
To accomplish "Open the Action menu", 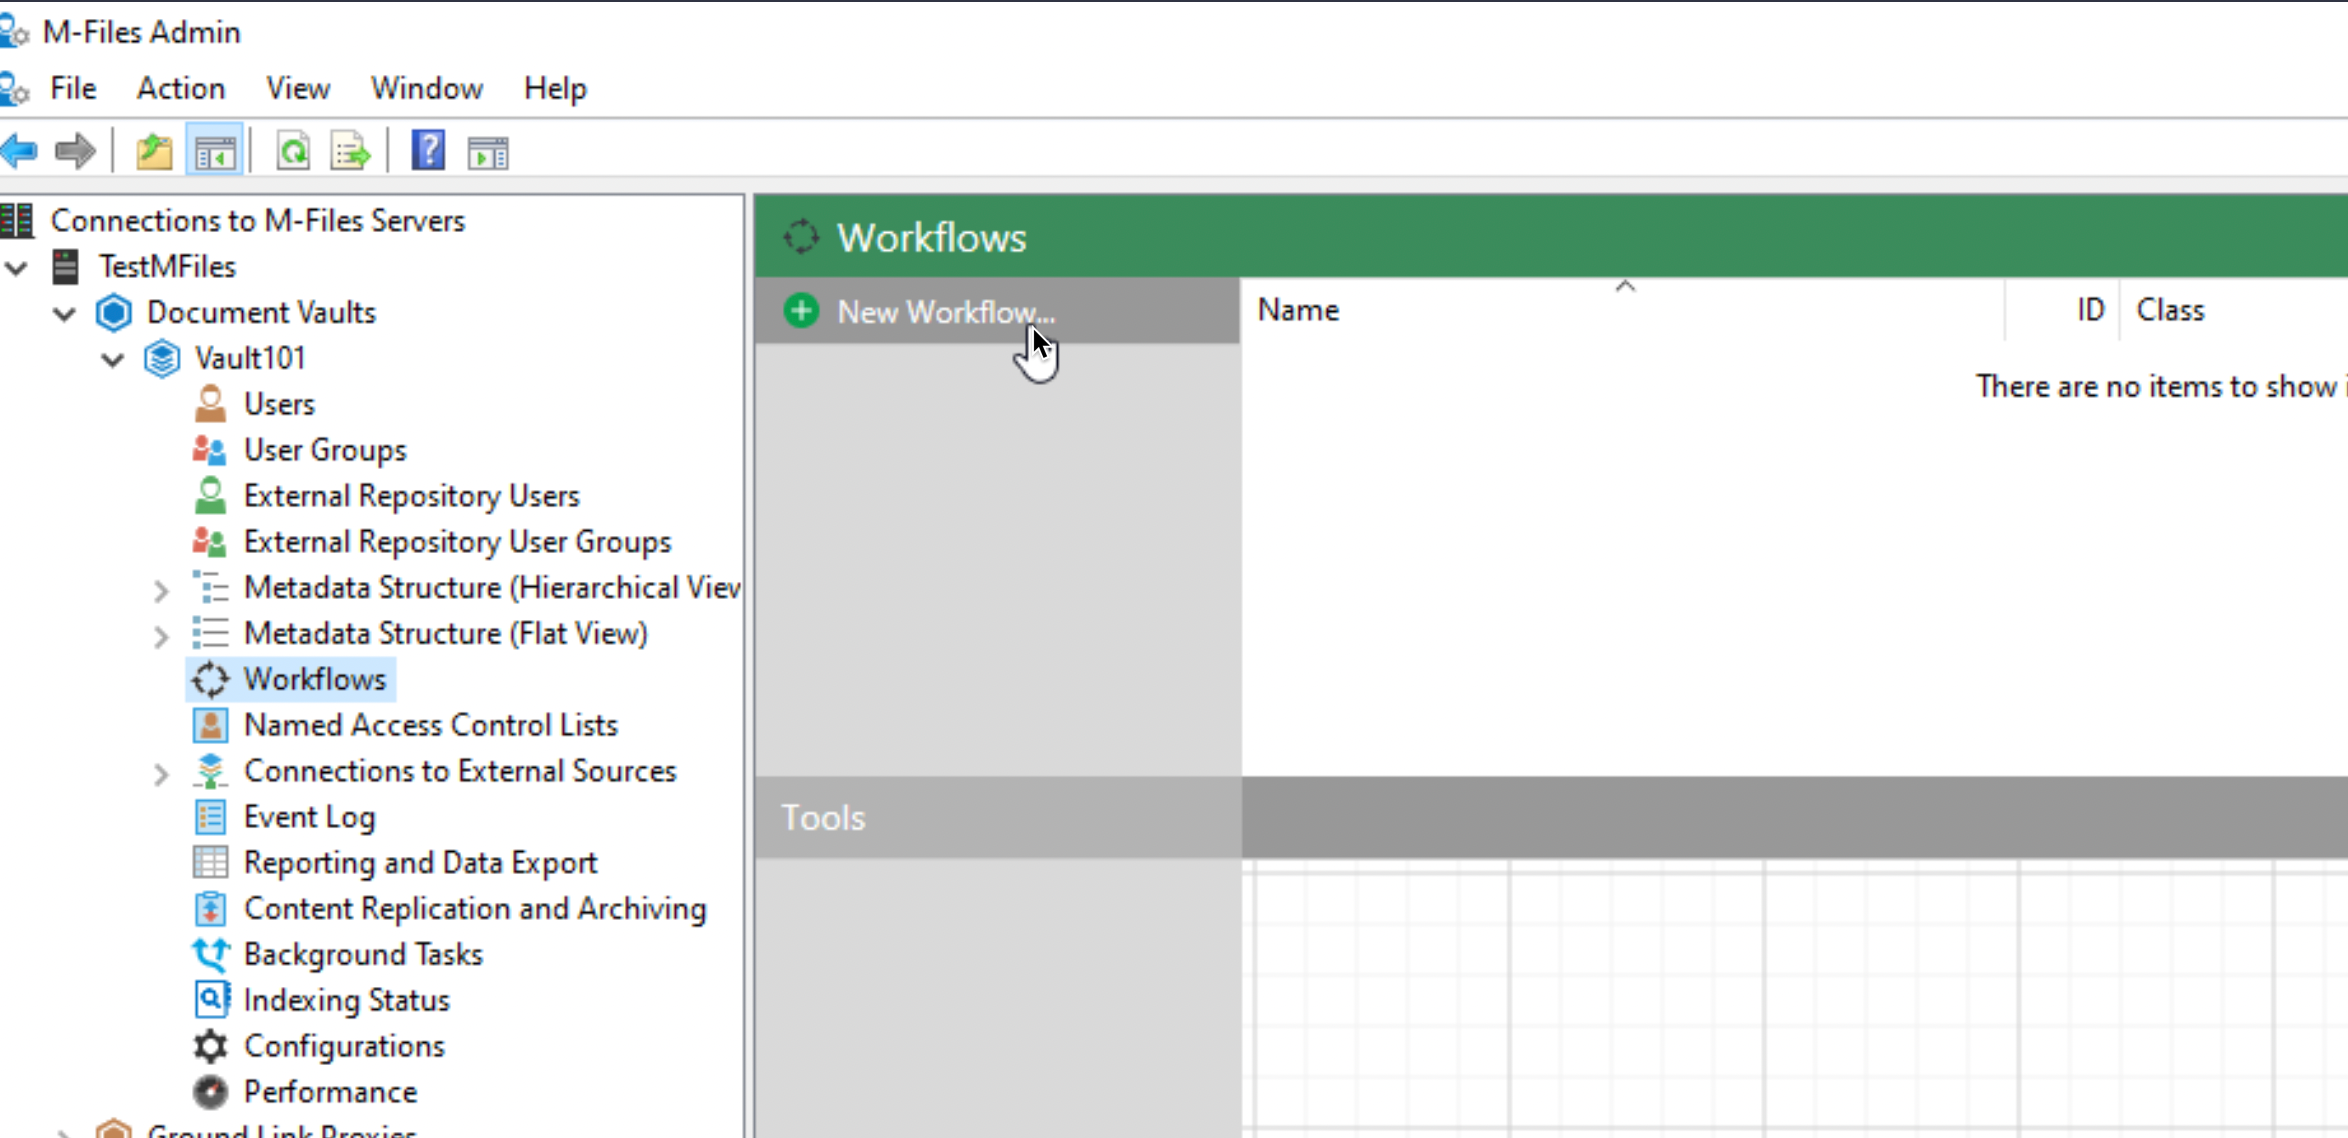I will click(181, 88).
